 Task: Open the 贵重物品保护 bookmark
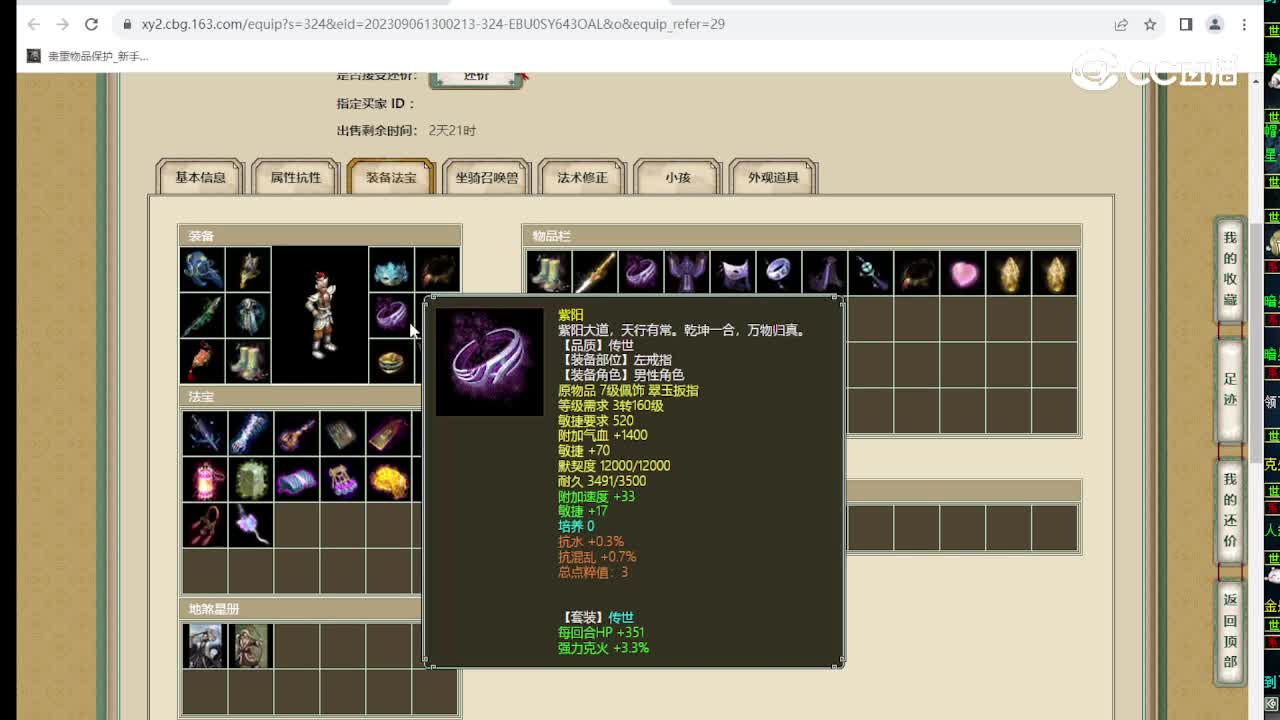pos(89,56)
